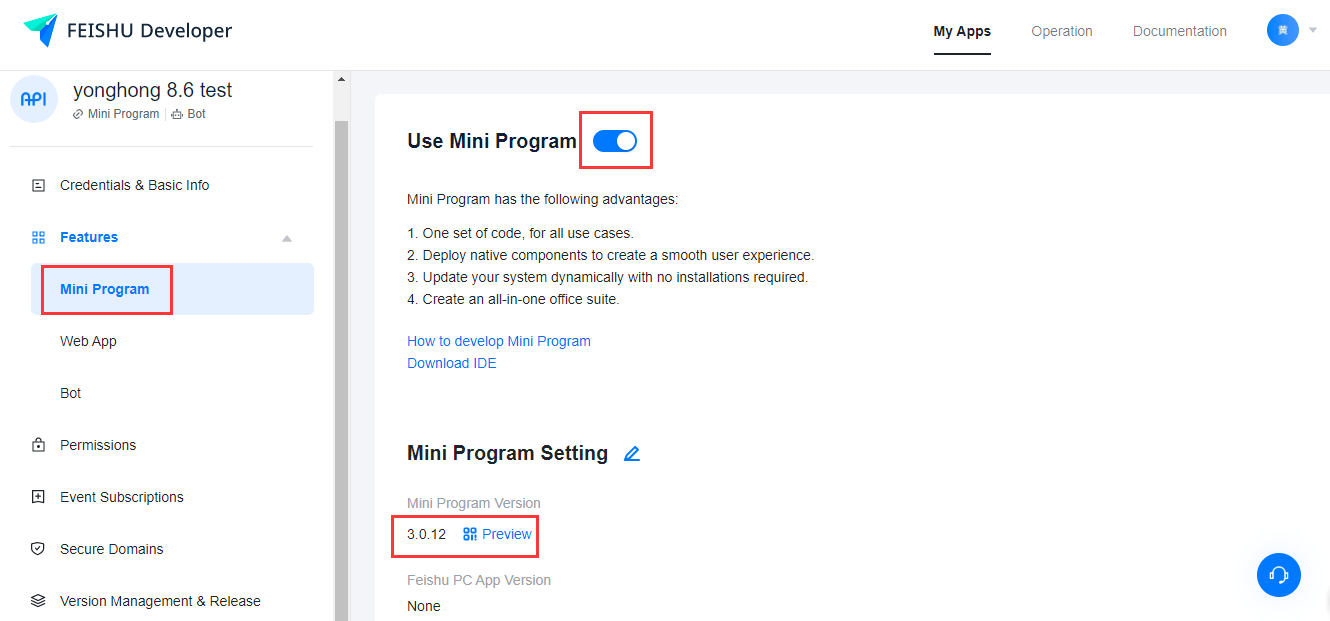
Task: Click the Download IDE link
Action: (451, 363)
